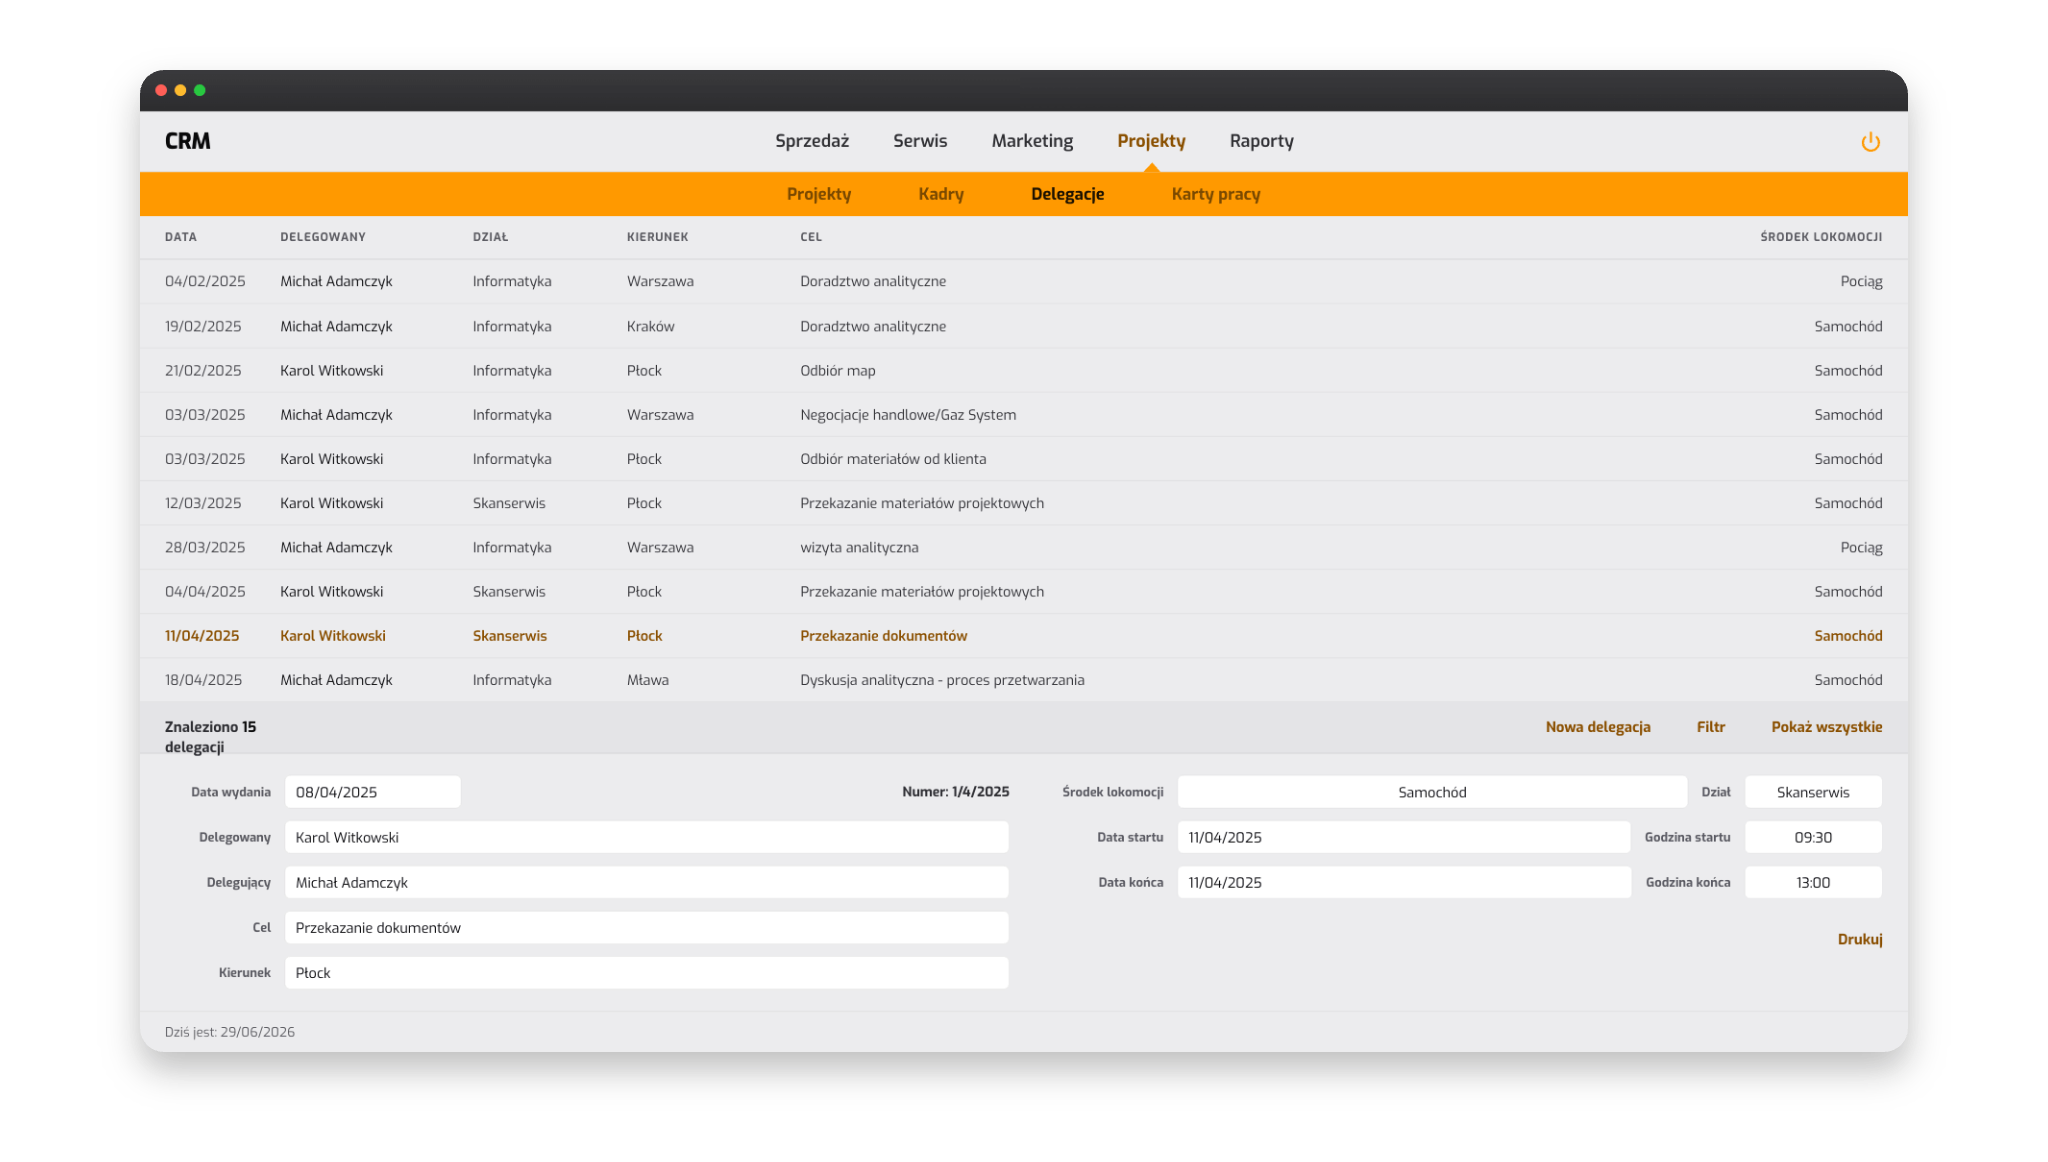Sort by the KIERUNEK column header

click(x=657, y=237)
